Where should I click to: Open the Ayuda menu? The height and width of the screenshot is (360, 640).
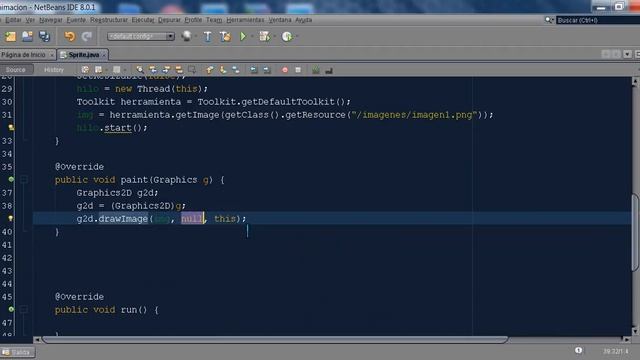303,20
